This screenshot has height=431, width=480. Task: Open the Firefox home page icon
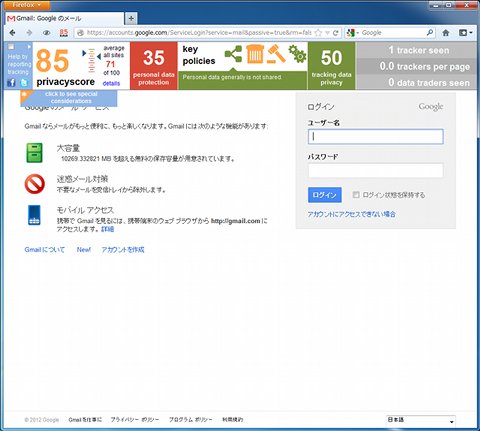click(446, 33)
